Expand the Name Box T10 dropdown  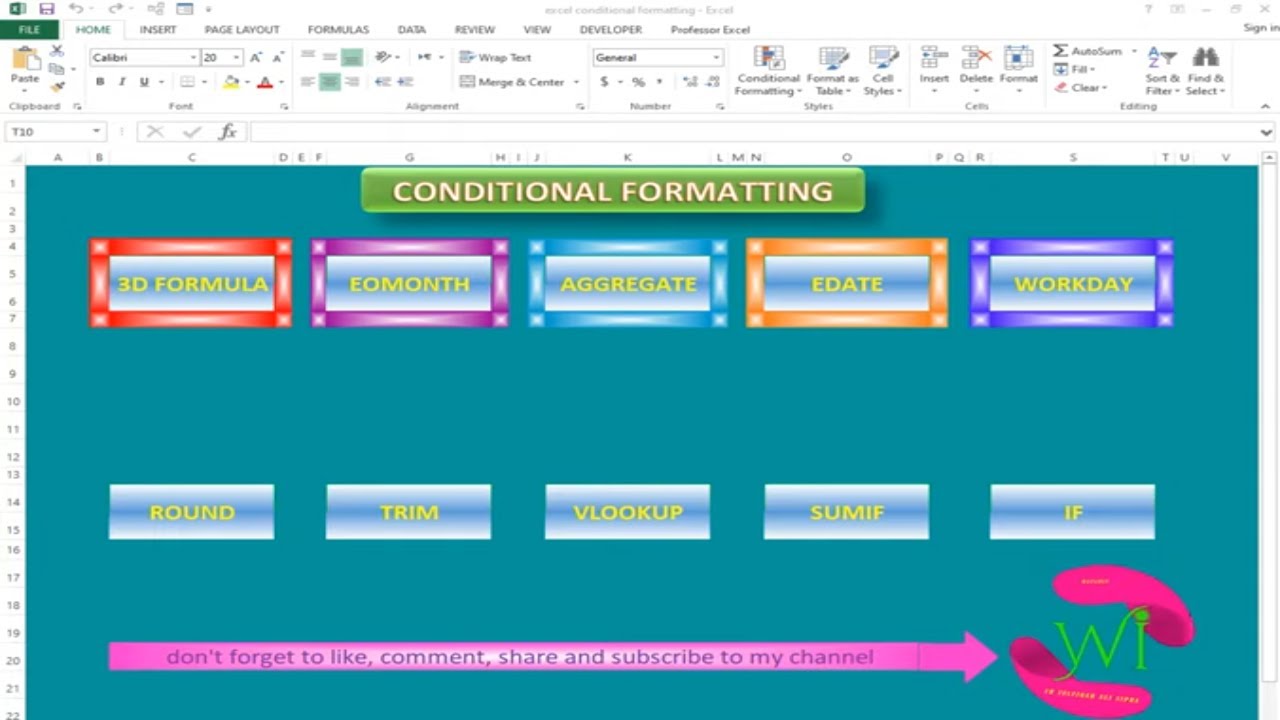click(x=96, y=132)
